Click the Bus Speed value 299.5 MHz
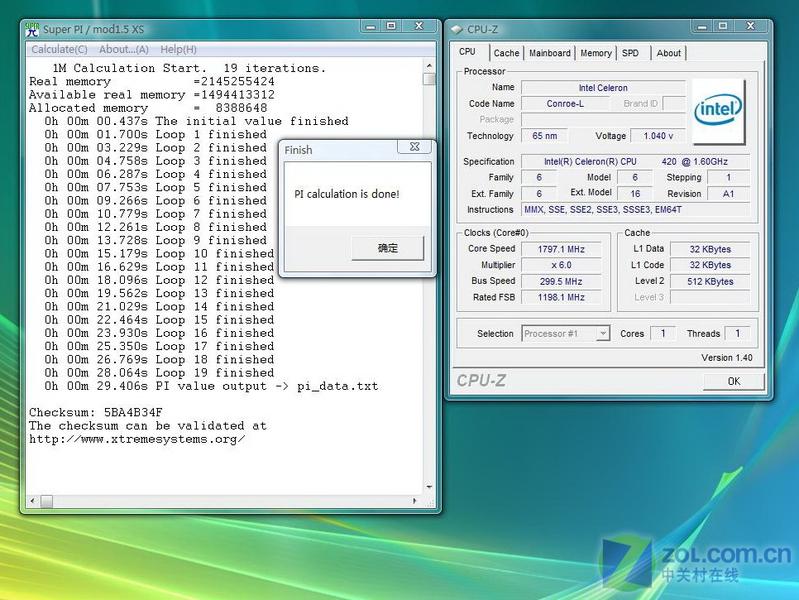The width and height of the screenshot is (799, 600). (x=561, y=281)
